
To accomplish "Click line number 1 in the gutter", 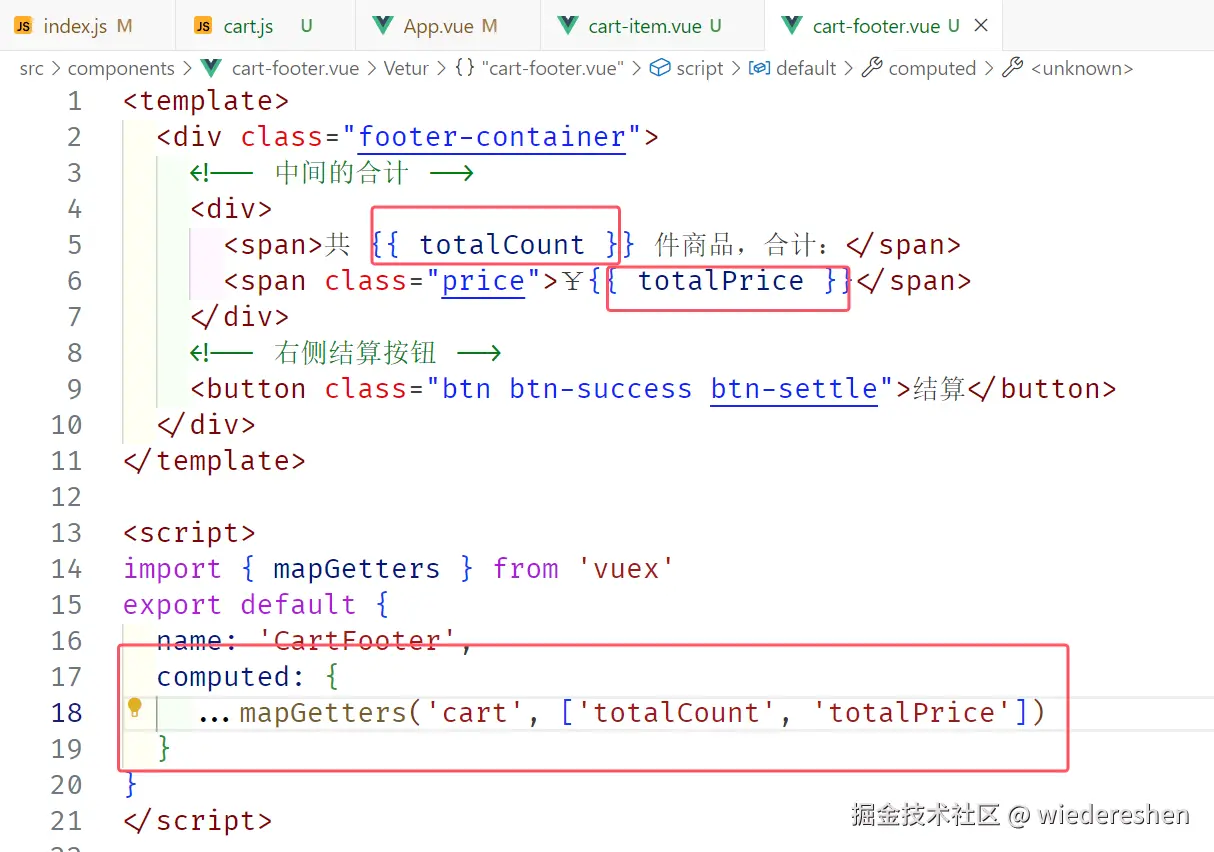I will click(75, 101).
